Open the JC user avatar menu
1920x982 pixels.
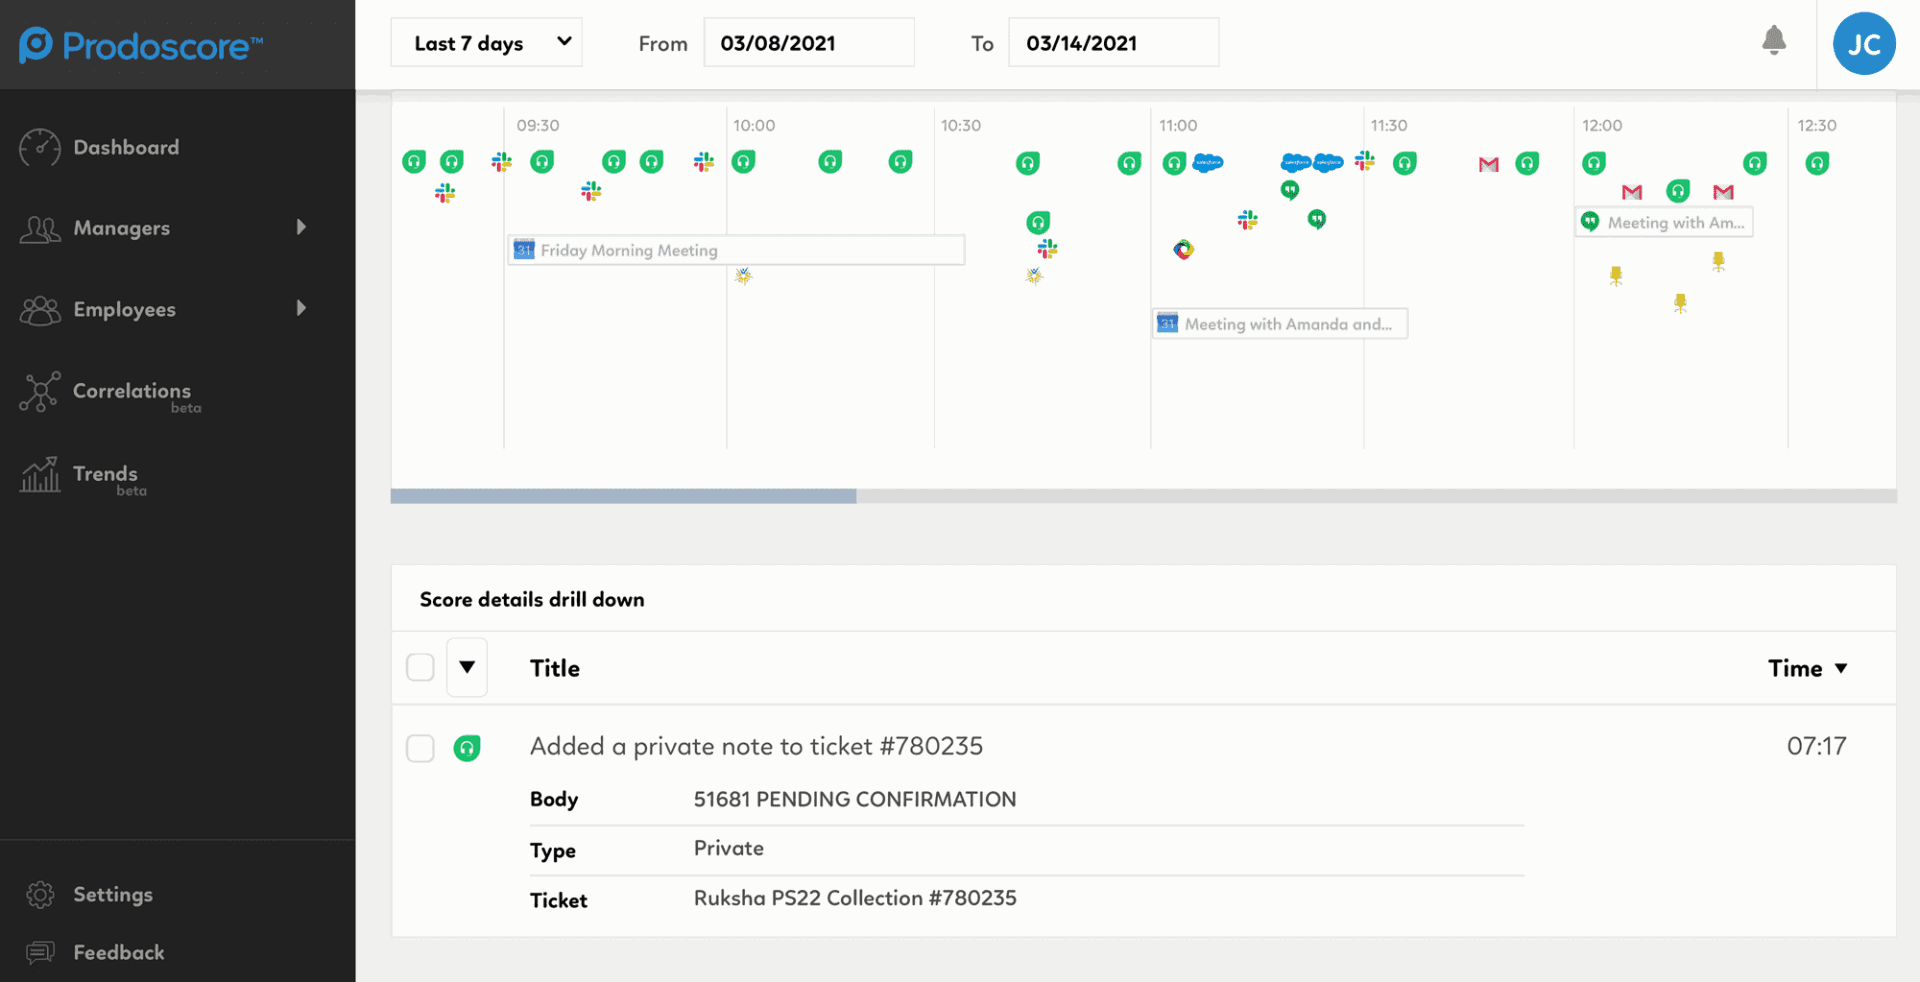(x=1864, y=44)
